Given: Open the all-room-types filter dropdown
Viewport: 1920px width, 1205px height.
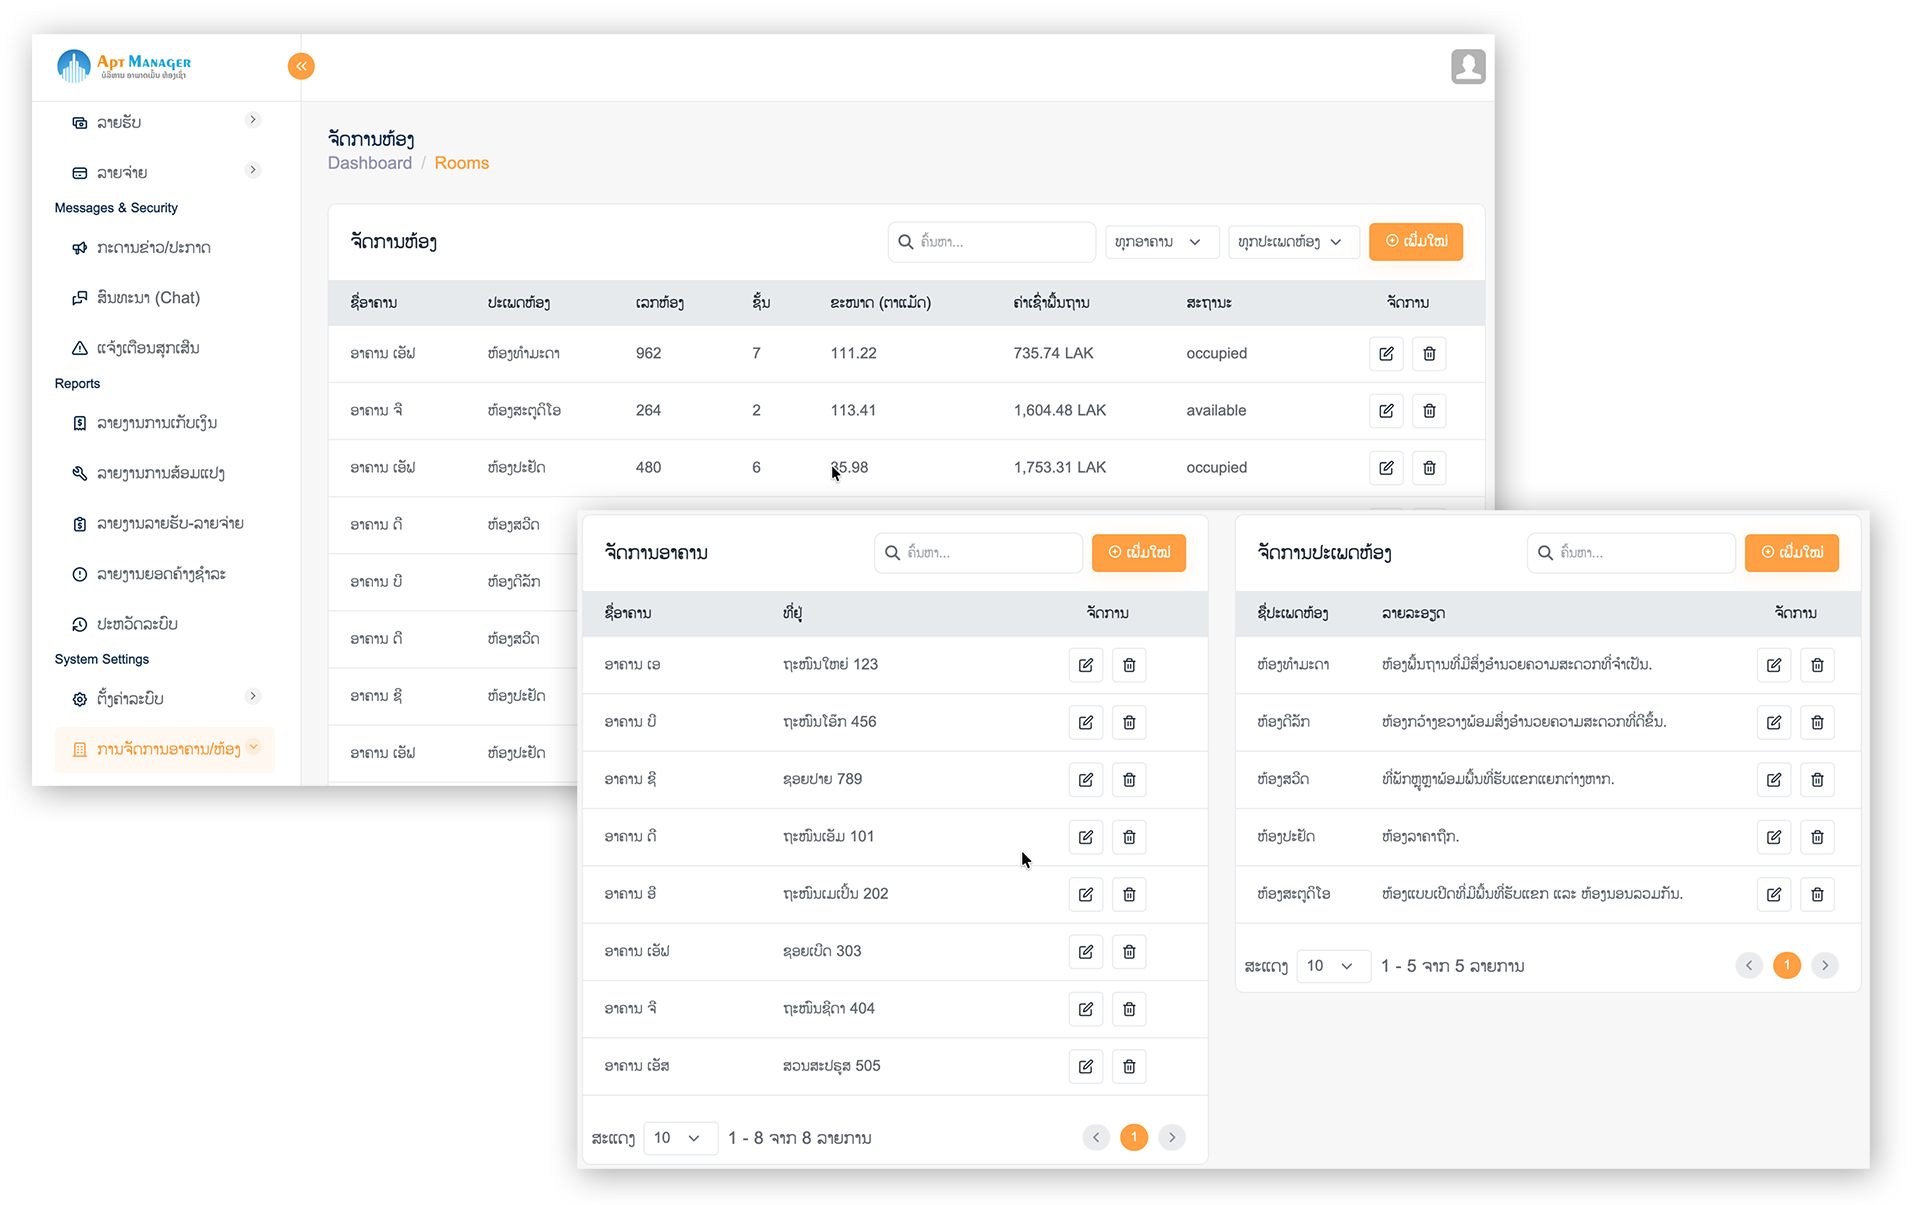Looking at the screenshot, I should coord(1292,242).
